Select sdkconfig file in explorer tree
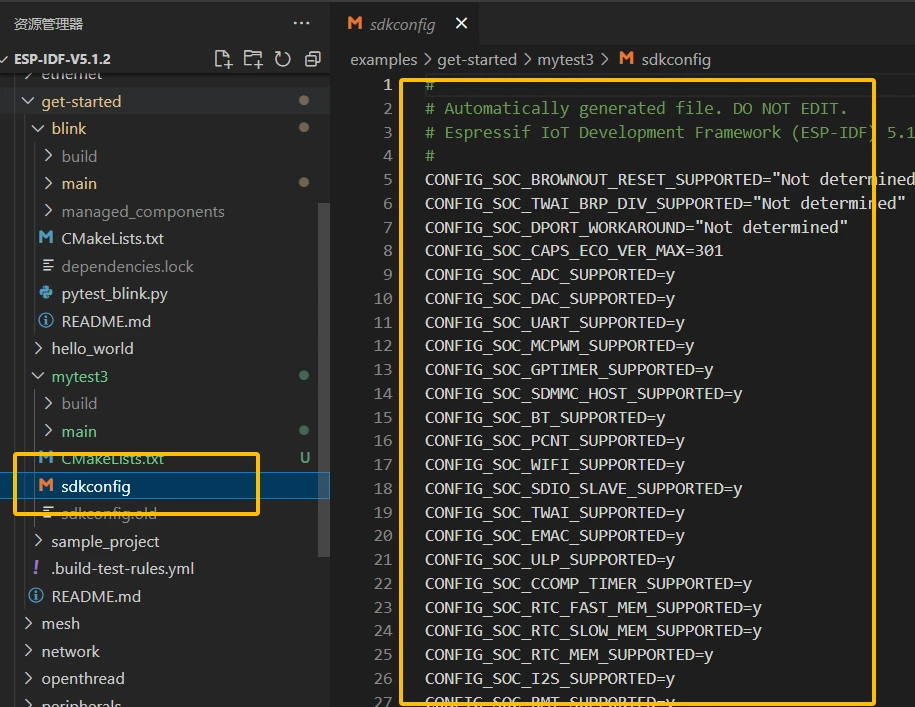The height and width of the screenshot is (707, 915). (96, 486)
